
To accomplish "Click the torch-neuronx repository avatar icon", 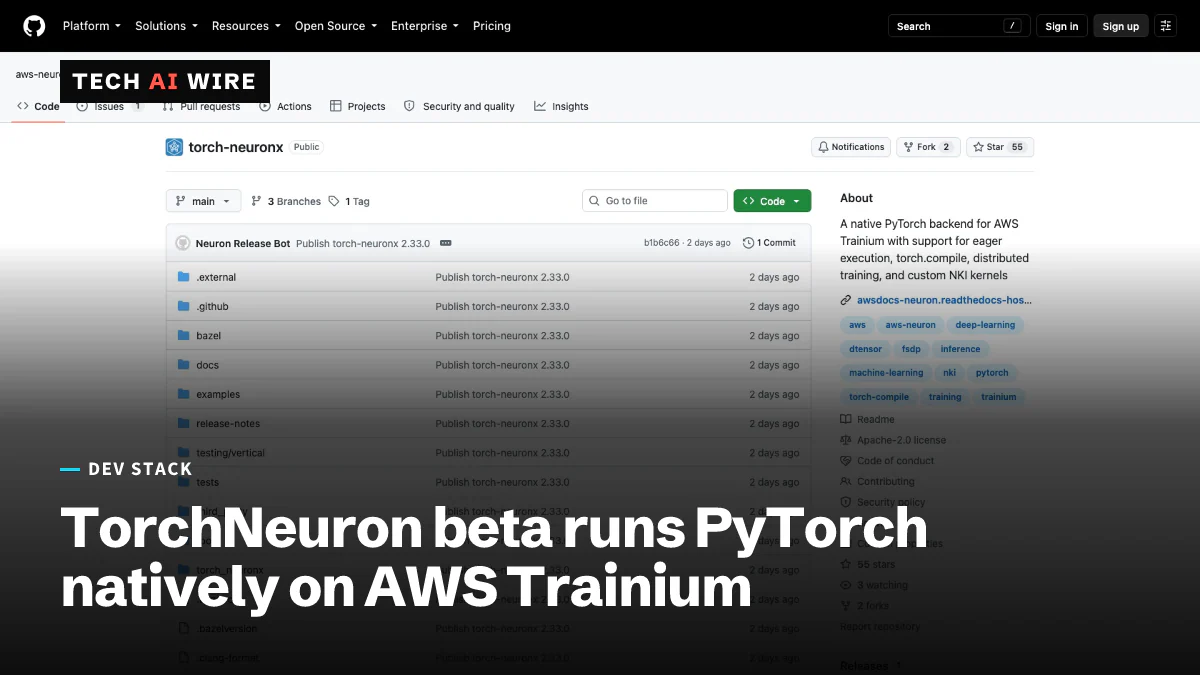I will click(174, 147).
